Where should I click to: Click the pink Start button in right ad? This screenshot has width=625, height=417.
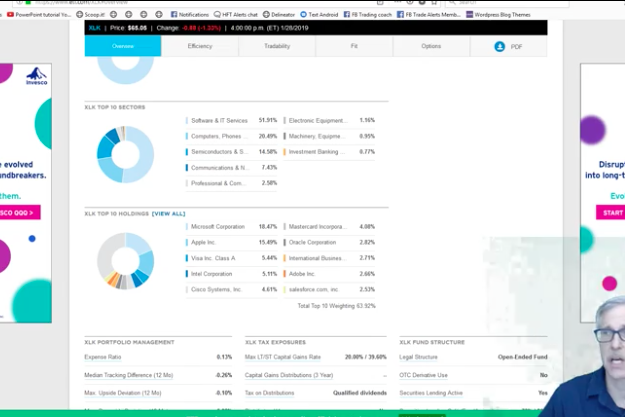611,212
